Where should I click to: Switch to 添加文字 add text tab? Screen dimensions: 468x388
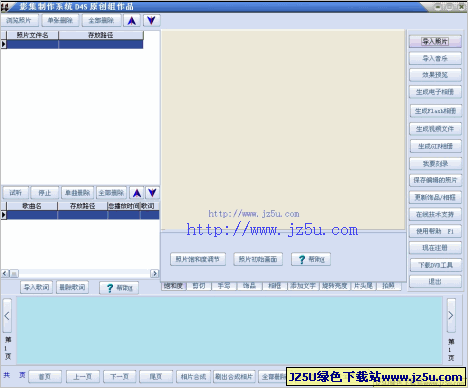pyautogui.click(x=303, y=286)
